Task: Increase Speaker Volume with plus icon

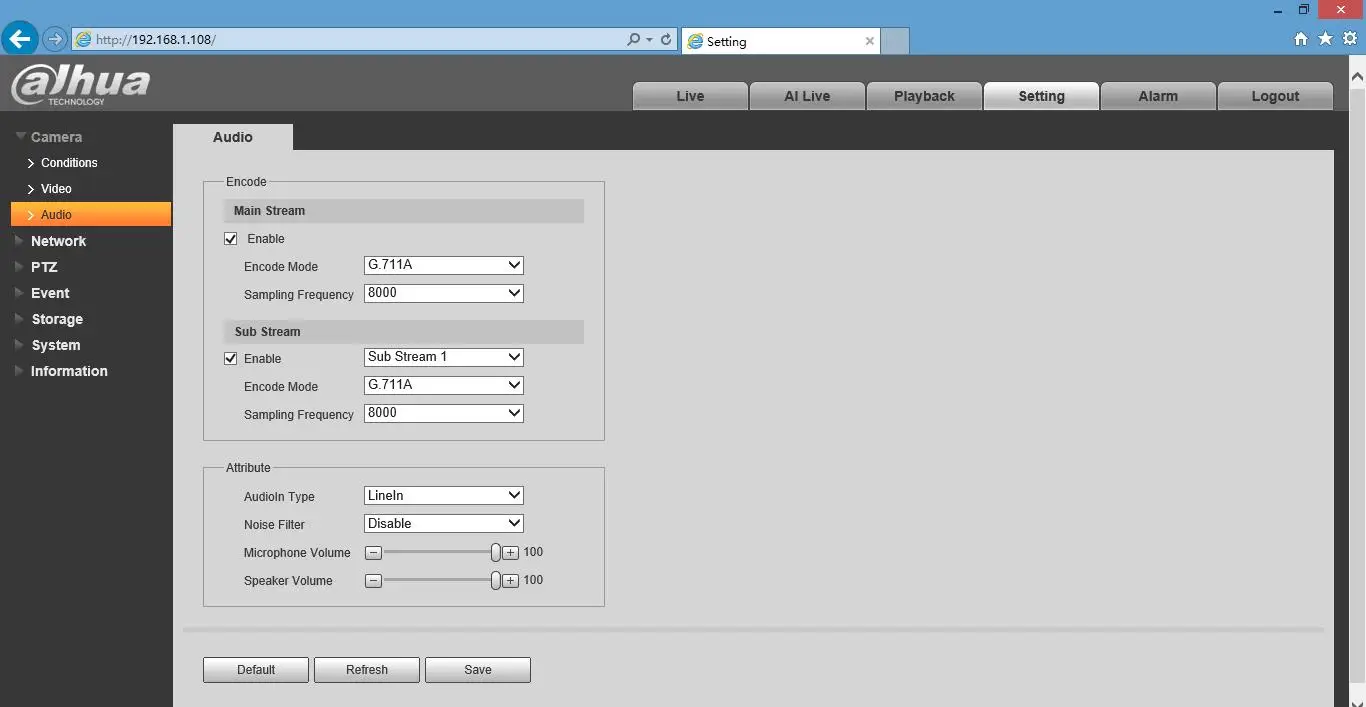Action: click(510, 580)
